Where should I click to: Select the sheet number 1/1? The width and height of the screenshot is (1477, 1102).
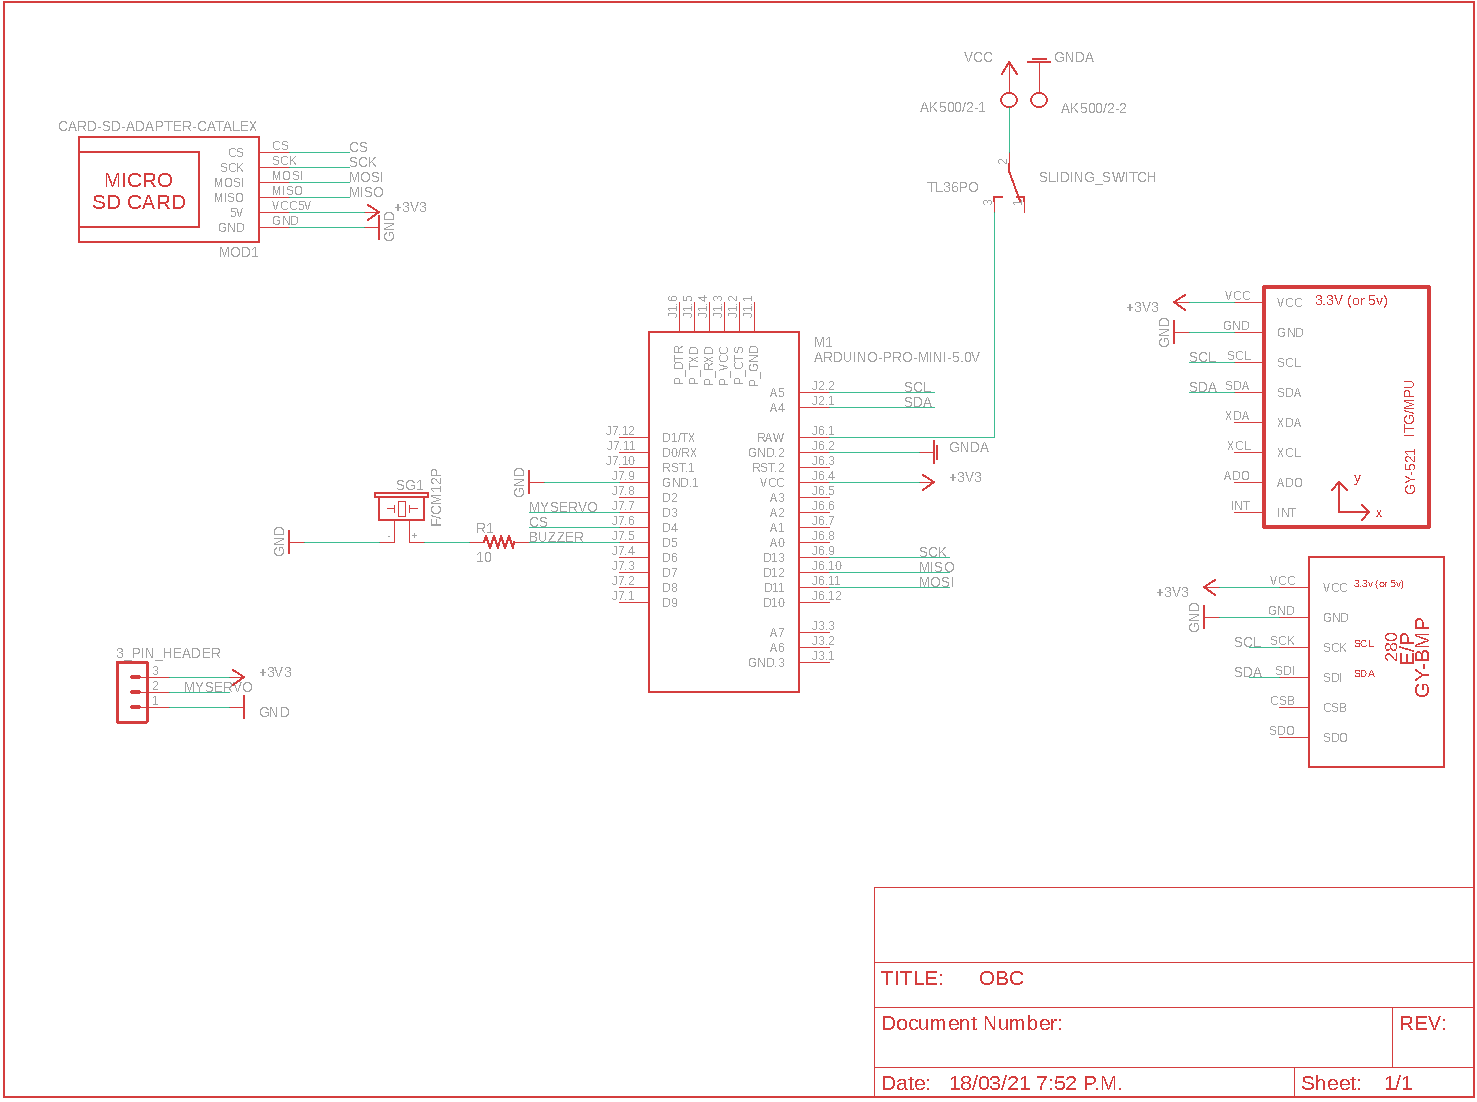pyautogui.click(x=1398, y=1083)
